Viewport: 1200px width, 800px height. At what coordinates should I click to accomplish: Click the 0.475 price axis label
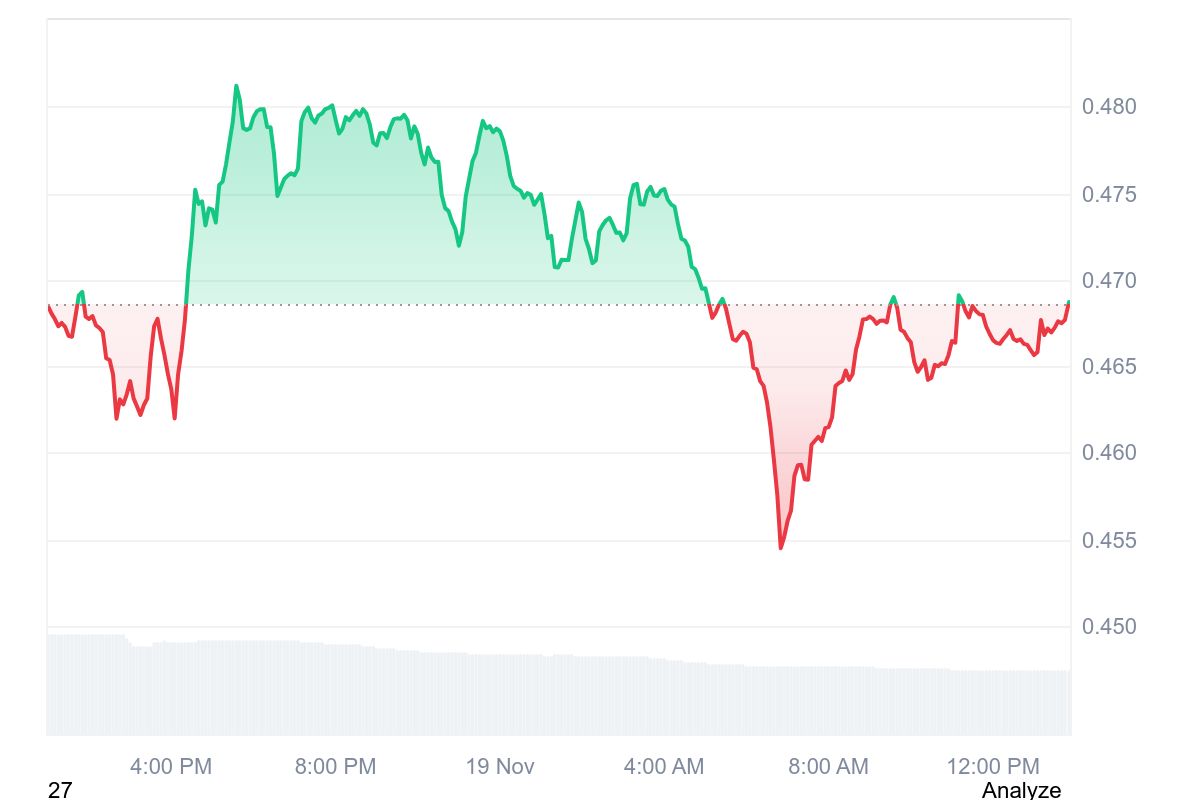[1108, 194]
